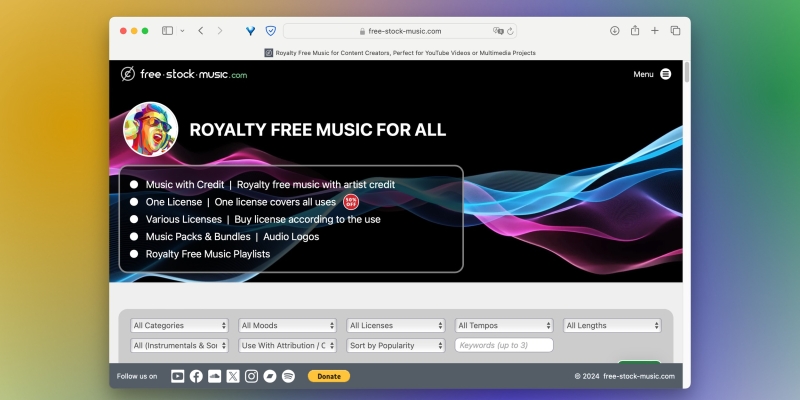Open the Instagram icon in footer
The height and width of the screenshot is (400, 800).
(252, 376)
